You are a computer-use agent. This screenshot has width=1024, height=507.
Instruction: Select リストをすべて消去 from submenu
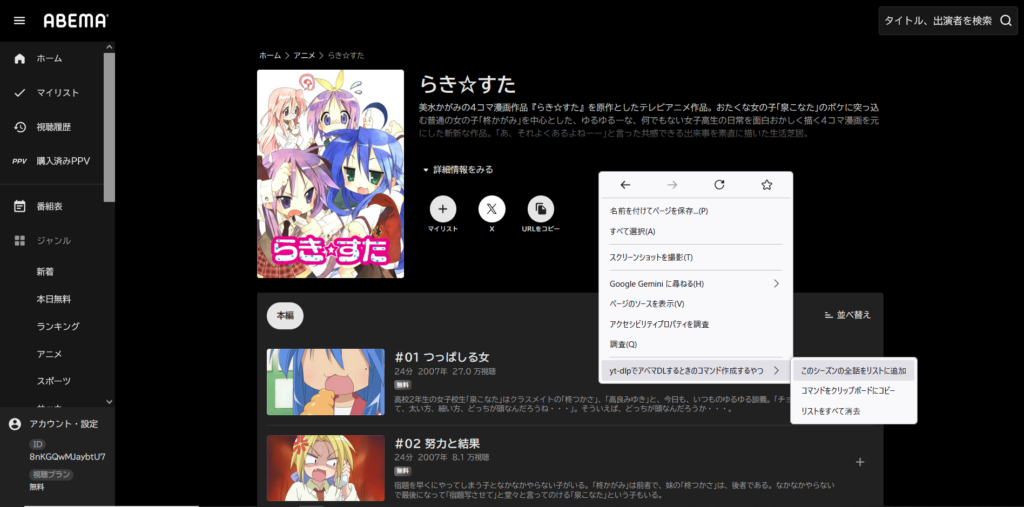pos(830,411)
